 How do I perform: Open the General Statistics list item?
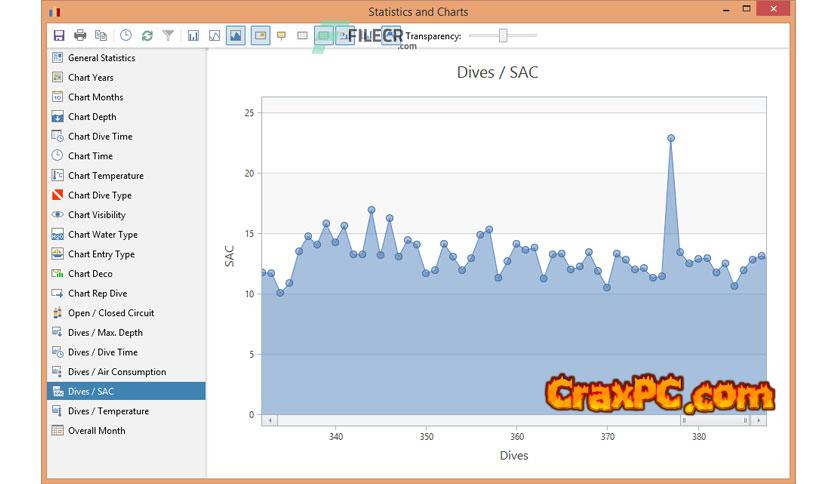click(x=101, y=58)
